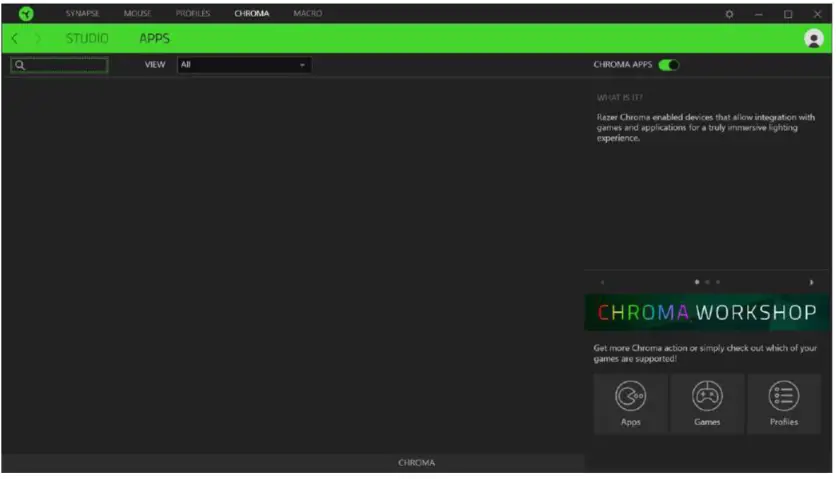Screen dimensions: 840x479
Task: Select the Apps subtab
Action: coord(154,39)
